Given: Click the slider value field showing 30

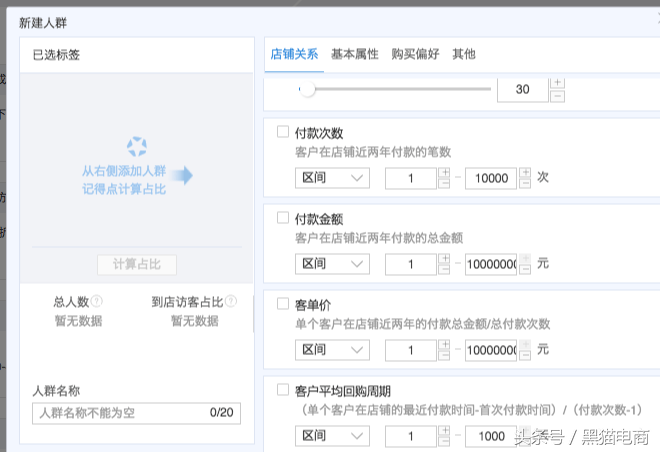Looking at the screenshot, I should [523, 90].
